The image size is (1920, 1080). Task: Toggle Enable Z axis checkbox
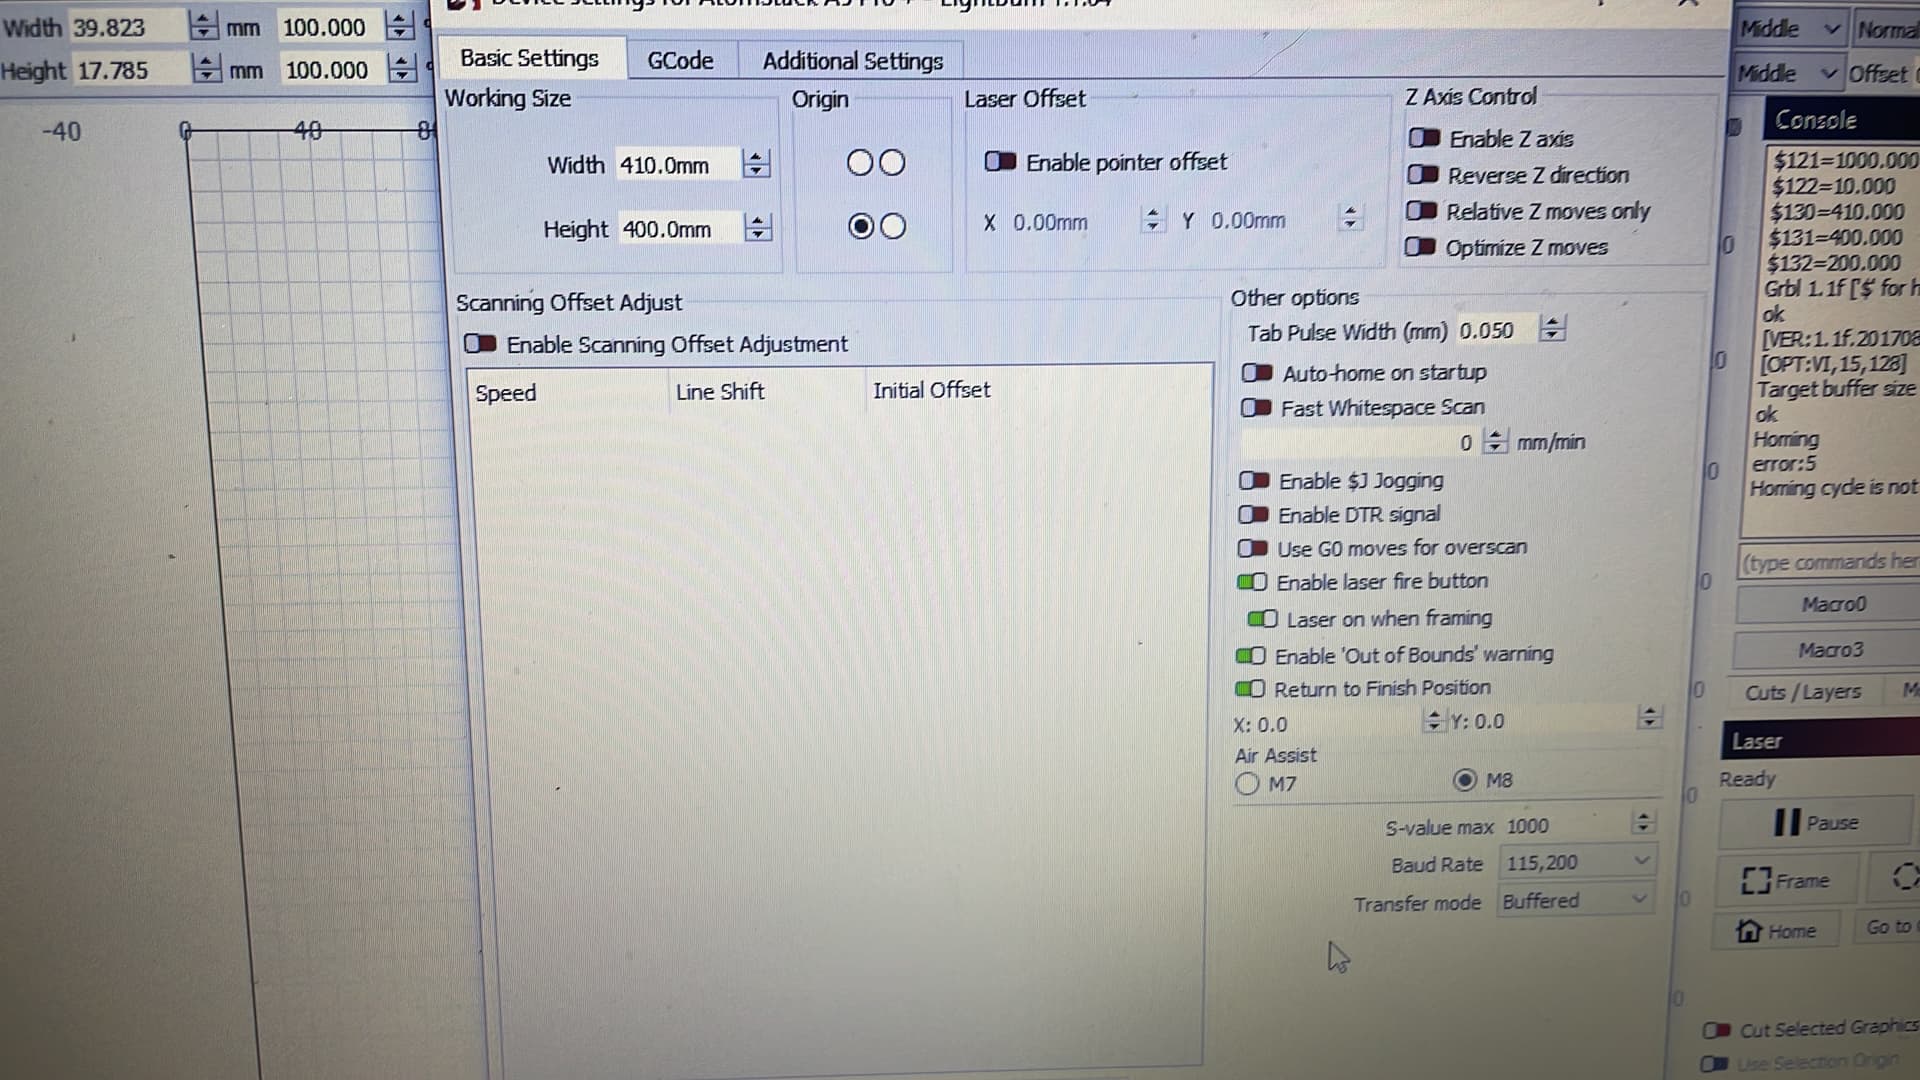pos(1422,137)
